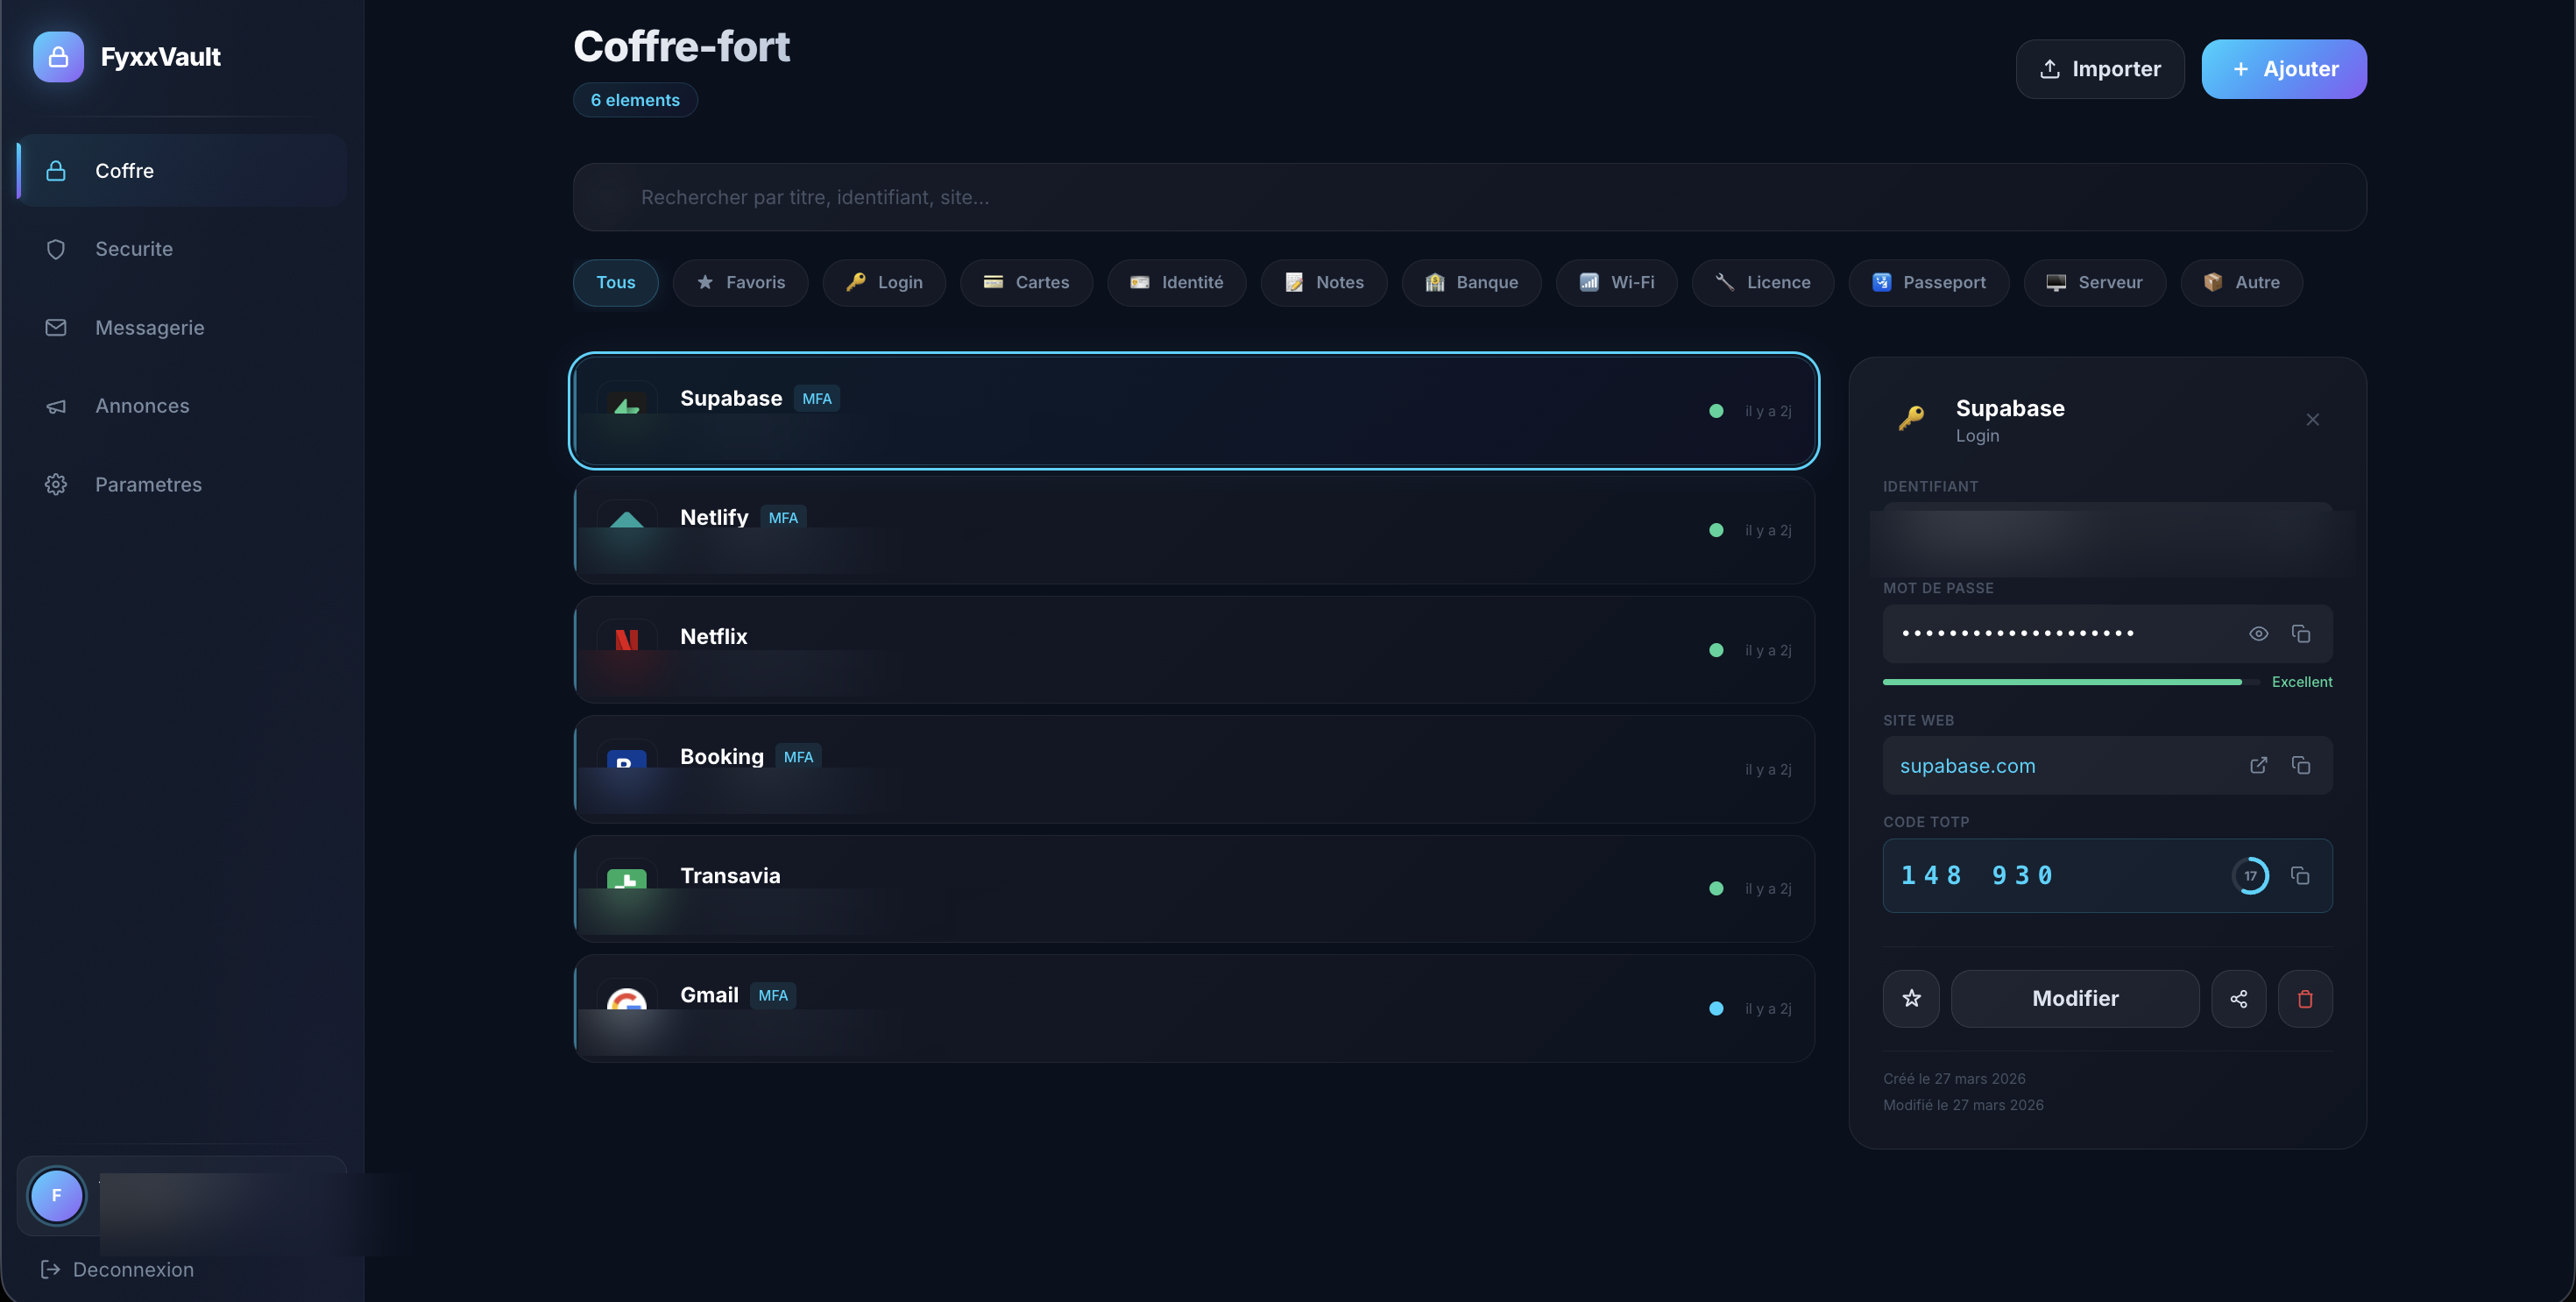
Task: Delete the Supabase entry with the trash icon
Action: (x=2305, y=998)
